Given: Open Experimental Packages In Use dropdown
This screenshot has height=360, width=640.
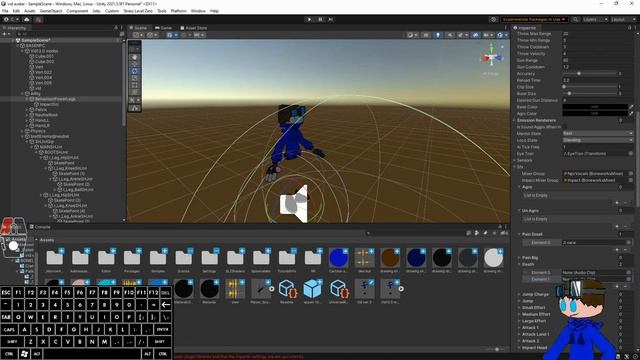Looking at the screenshot, I should [533, 20].
